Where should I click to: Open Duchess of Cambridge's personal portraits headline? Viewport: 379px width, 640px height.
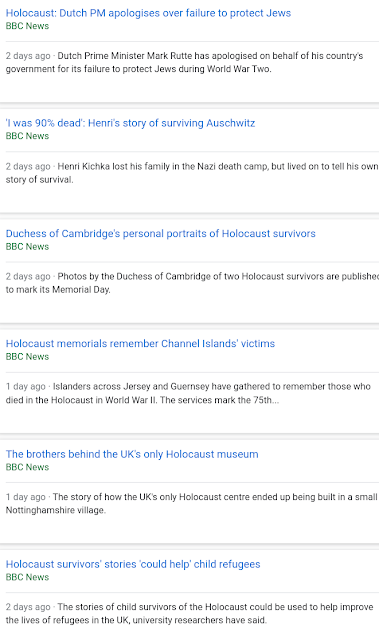(160, 233)
